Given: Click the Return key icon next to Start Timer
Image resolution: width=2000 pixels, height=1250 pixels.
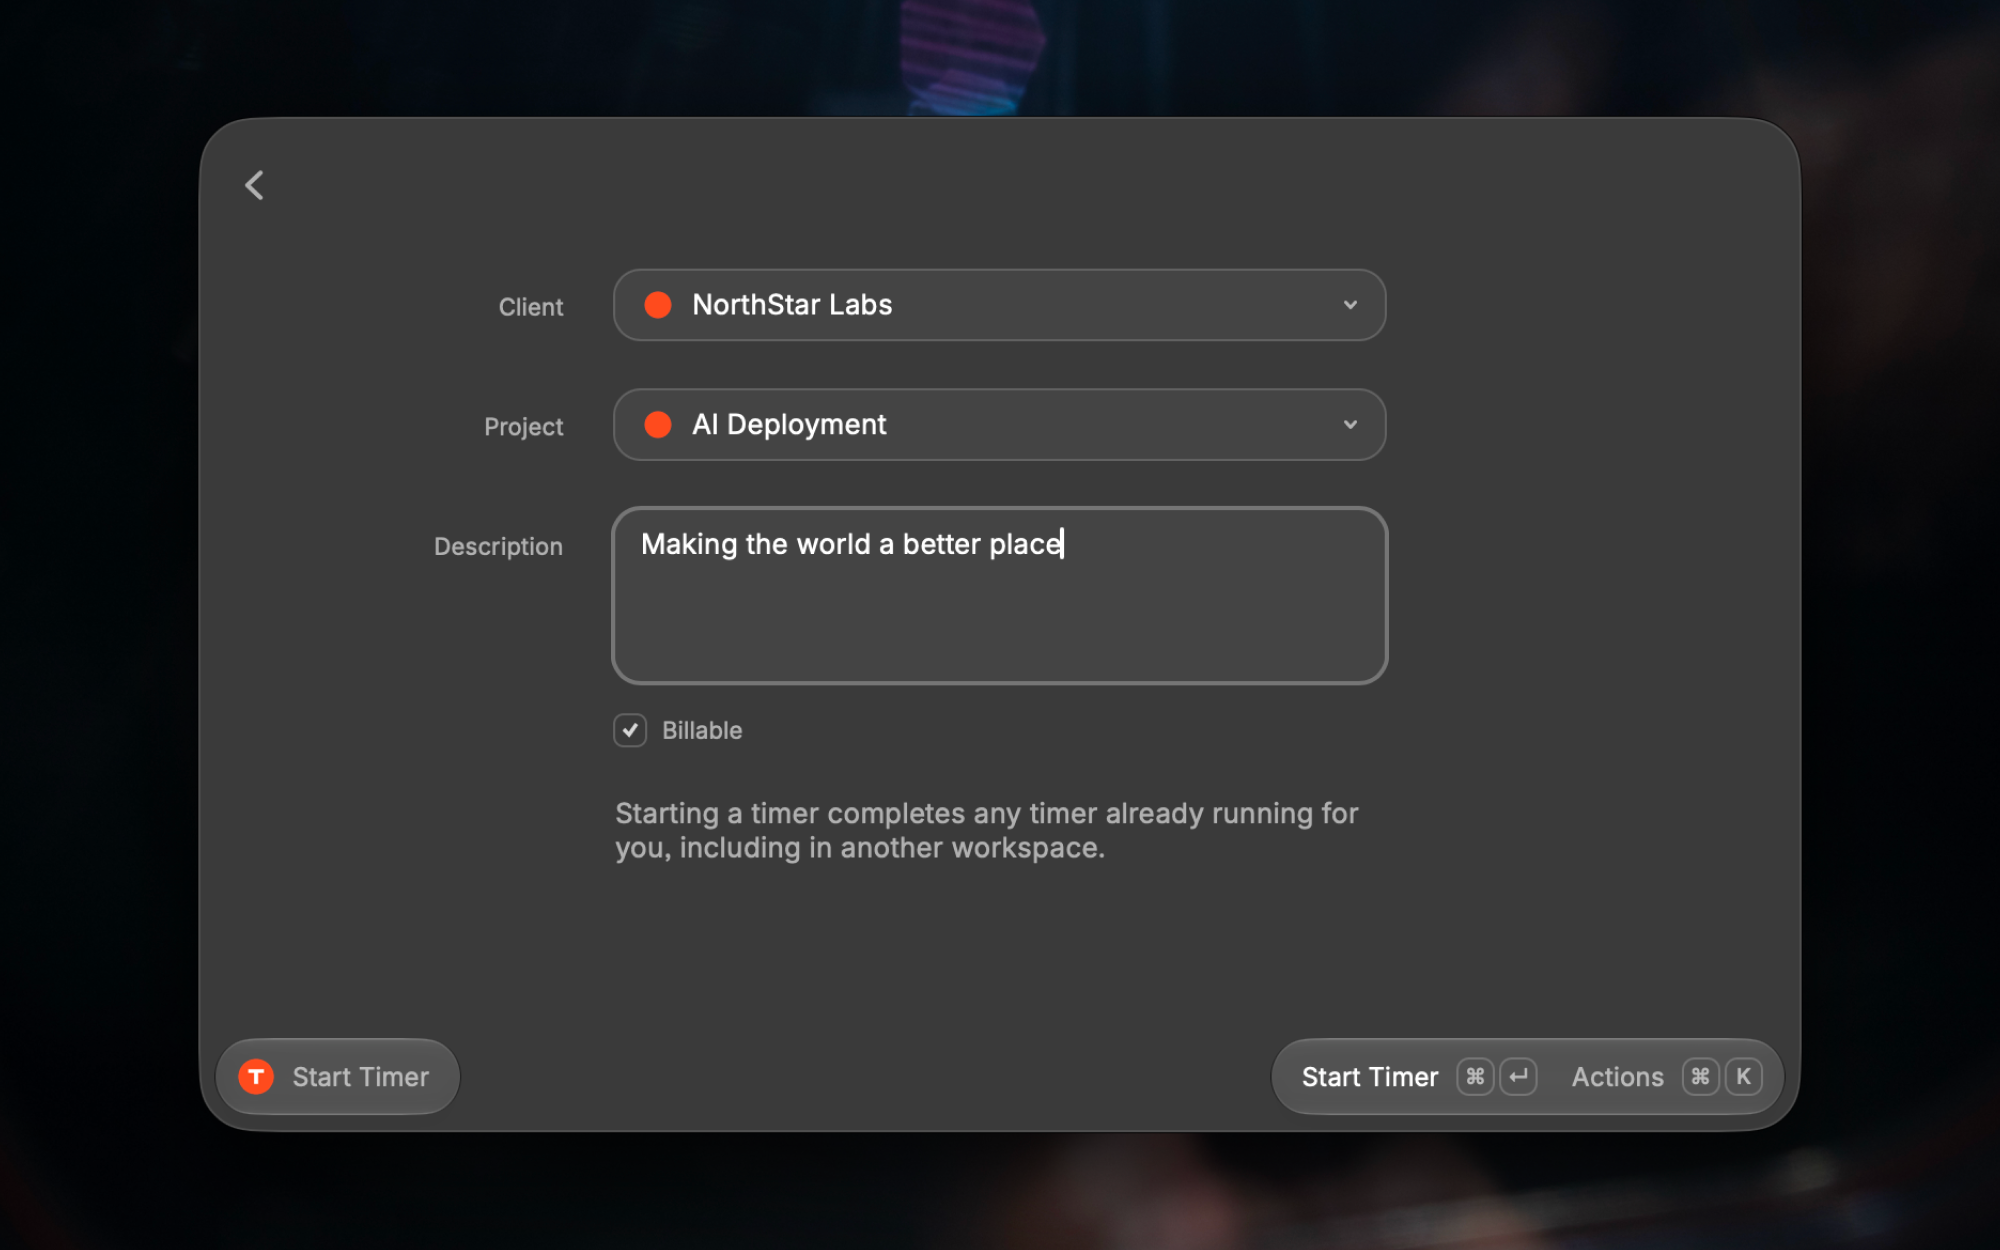Looking at the screenshot, I should tap(1518, 1077).
